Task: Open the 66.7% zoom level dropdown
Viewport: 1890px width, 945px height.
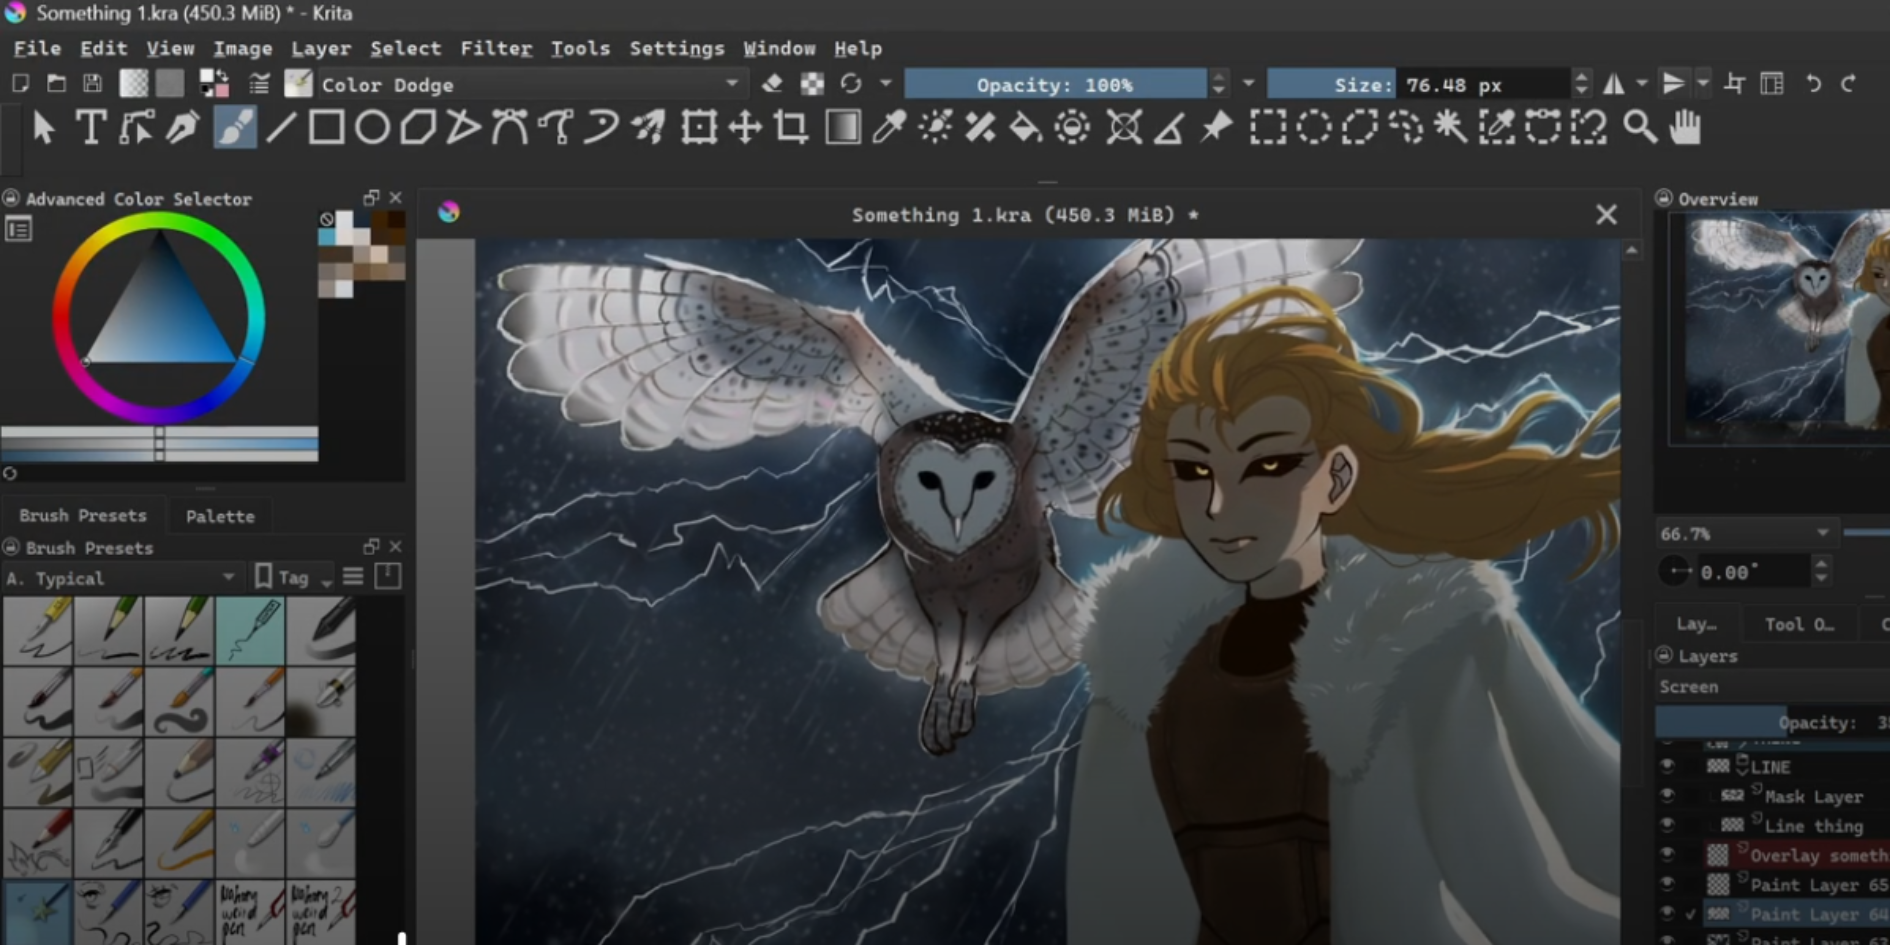Action: pos(1744,533)
